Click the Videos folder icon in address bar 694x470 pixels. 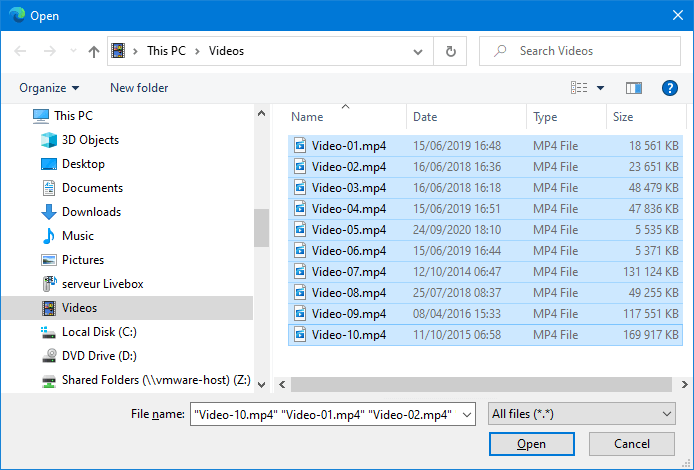118,51
